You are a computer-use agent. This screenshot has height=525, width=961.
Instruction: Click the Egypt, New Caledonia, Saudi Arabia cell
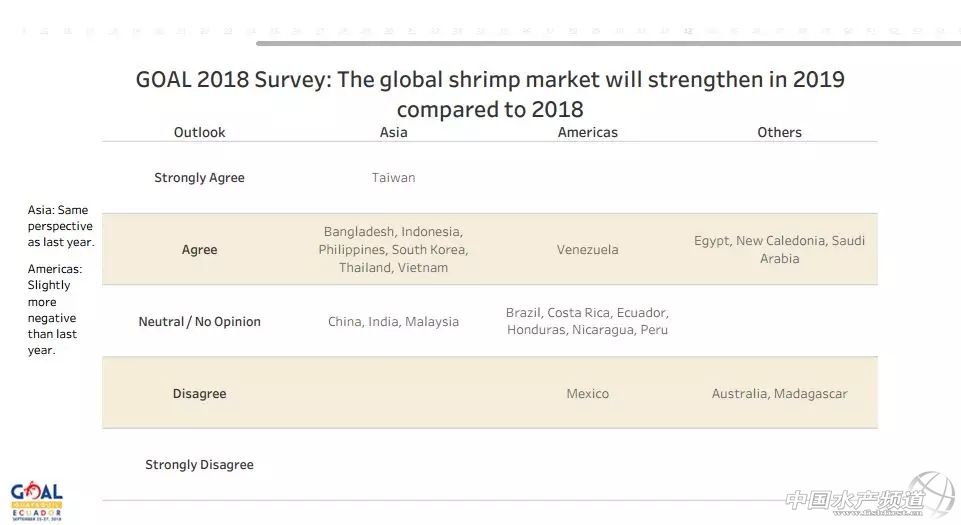click(x=779, y=250)
